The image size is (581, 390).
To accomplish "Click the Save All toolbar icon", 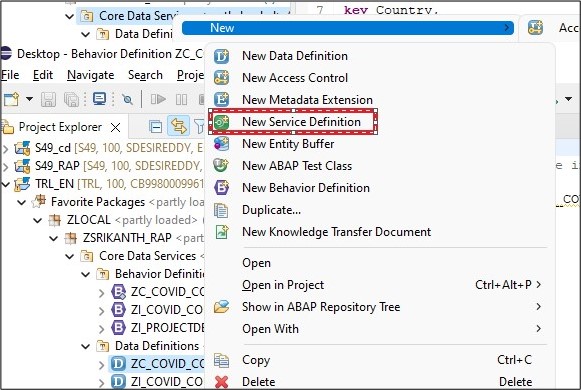I will click(71, 99).
